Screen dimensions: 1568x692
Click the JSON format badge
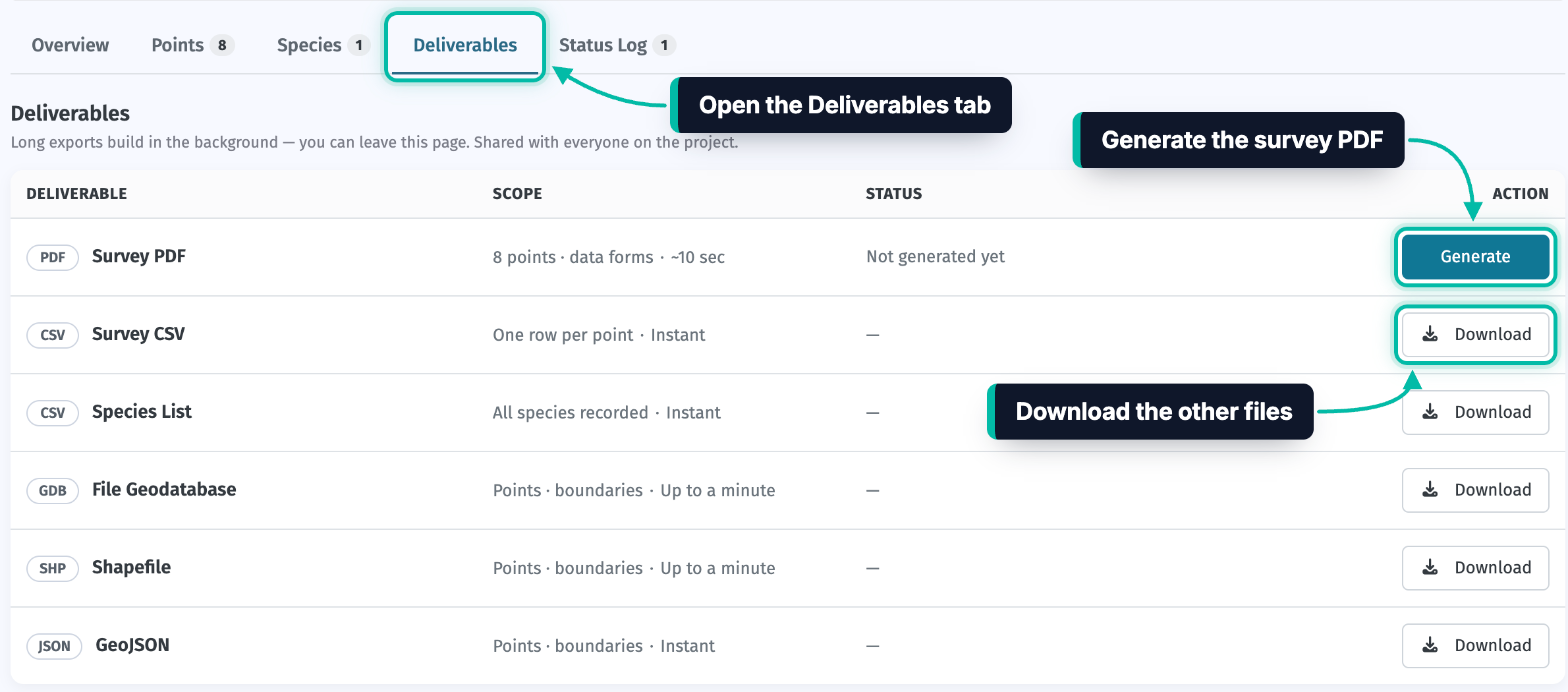point(54,646)
